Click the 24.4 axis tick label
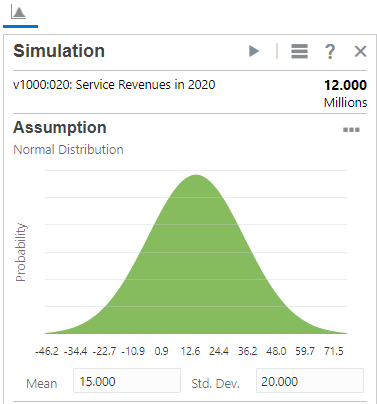The image size is (377, 404). point(219,351)
